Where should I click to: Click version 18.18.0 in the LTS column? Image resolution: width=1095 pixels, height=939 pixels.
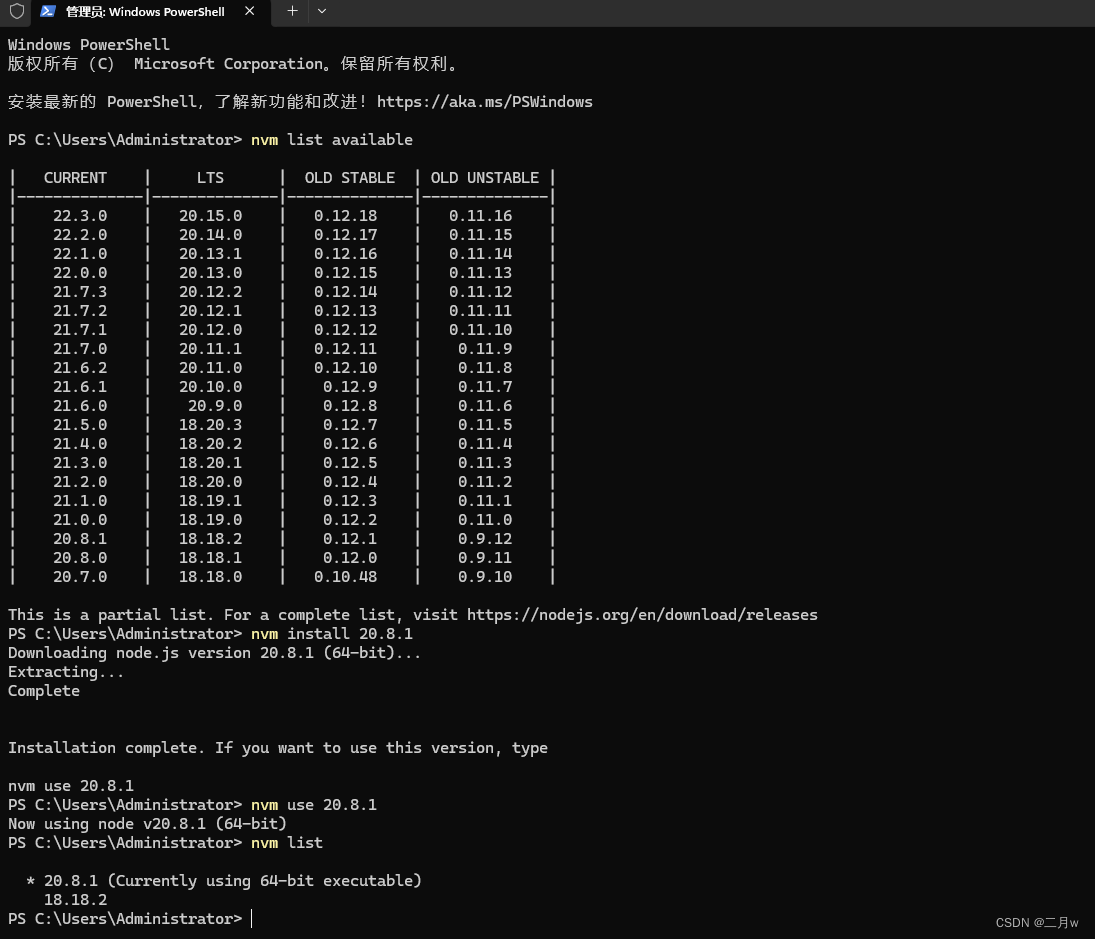point(210,577)
